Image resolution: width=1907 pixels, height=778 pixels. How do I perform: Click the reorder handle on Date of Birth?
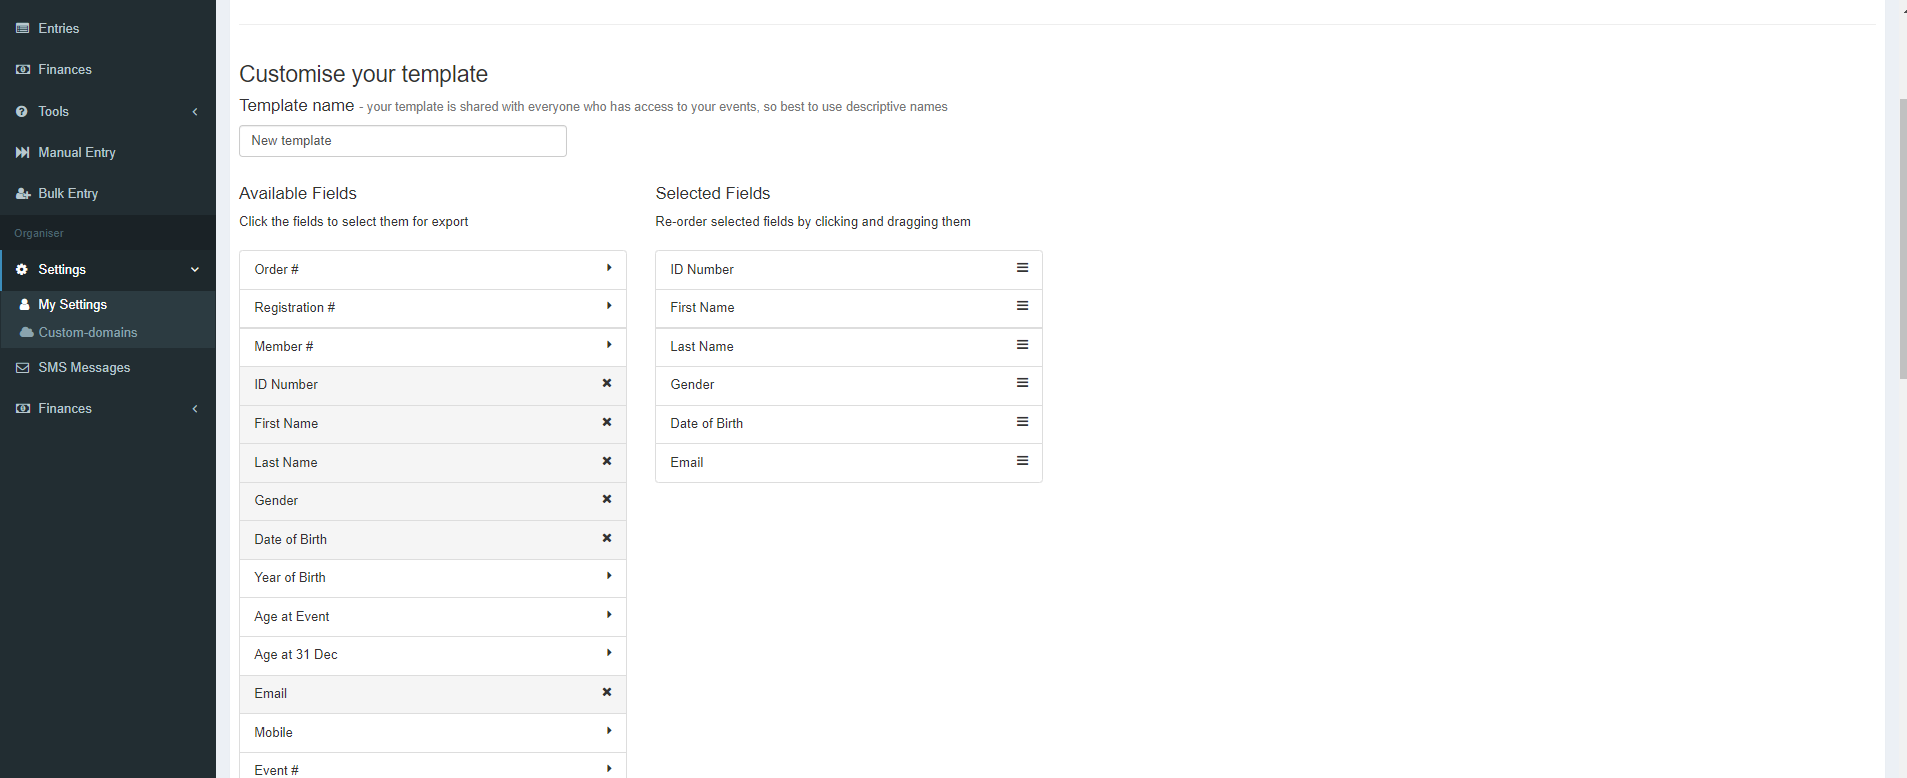[x=1022, y=422]
